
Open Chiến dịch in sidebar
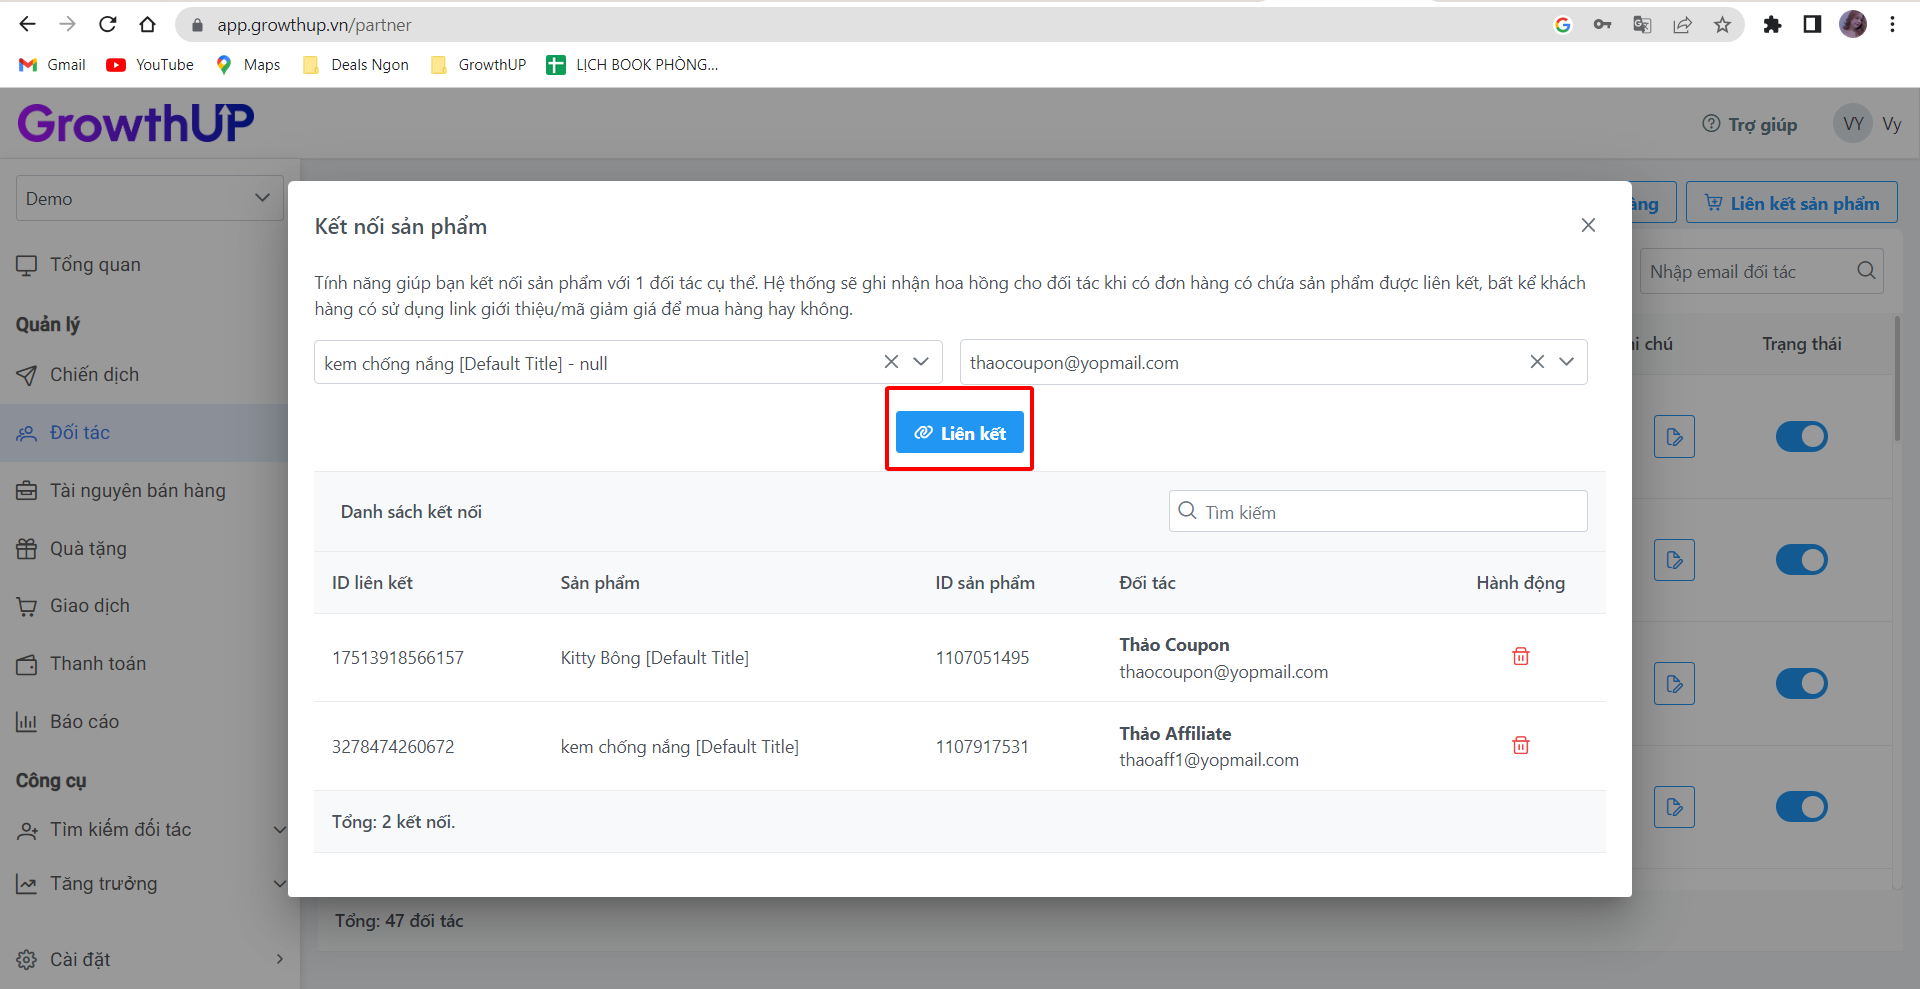click(94, 375)
